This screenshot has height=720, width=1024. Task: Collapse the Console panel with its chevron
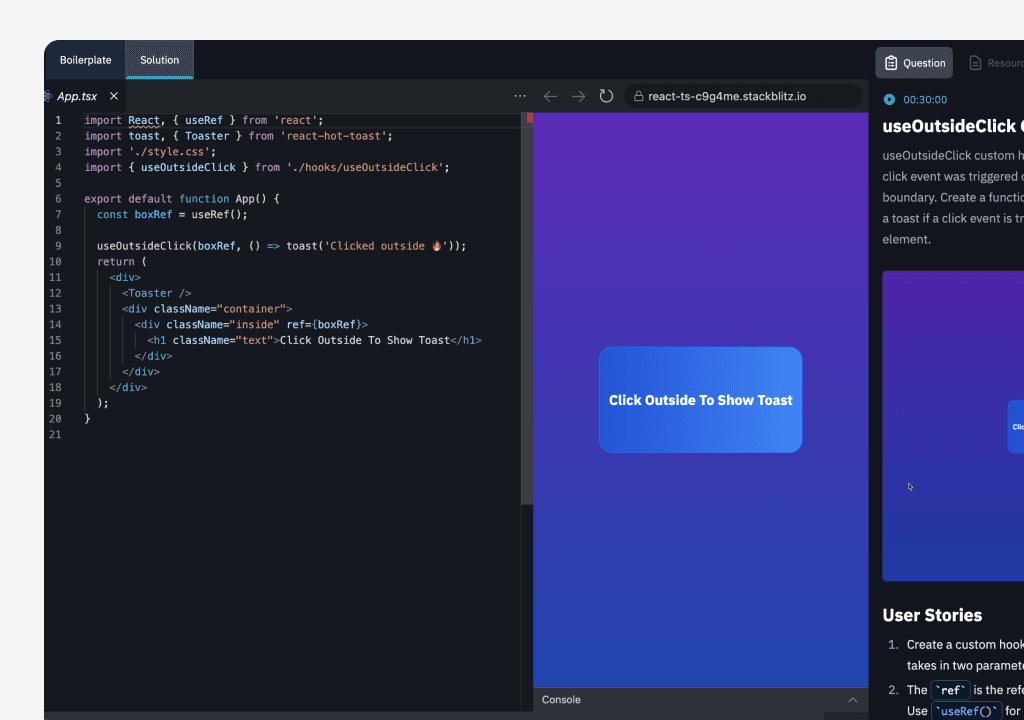tap(853, 700)
